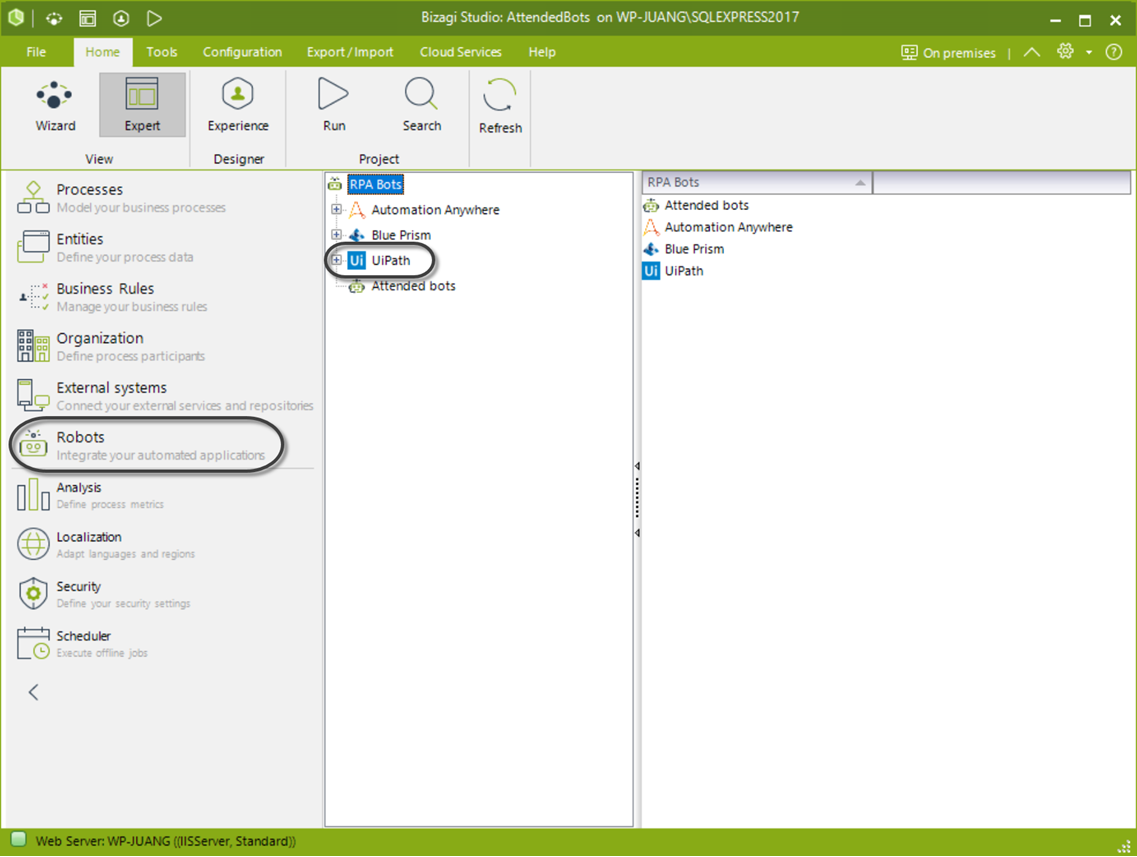Select UiPath in tree
1137x857 pixels.
(x=390, y=260)
